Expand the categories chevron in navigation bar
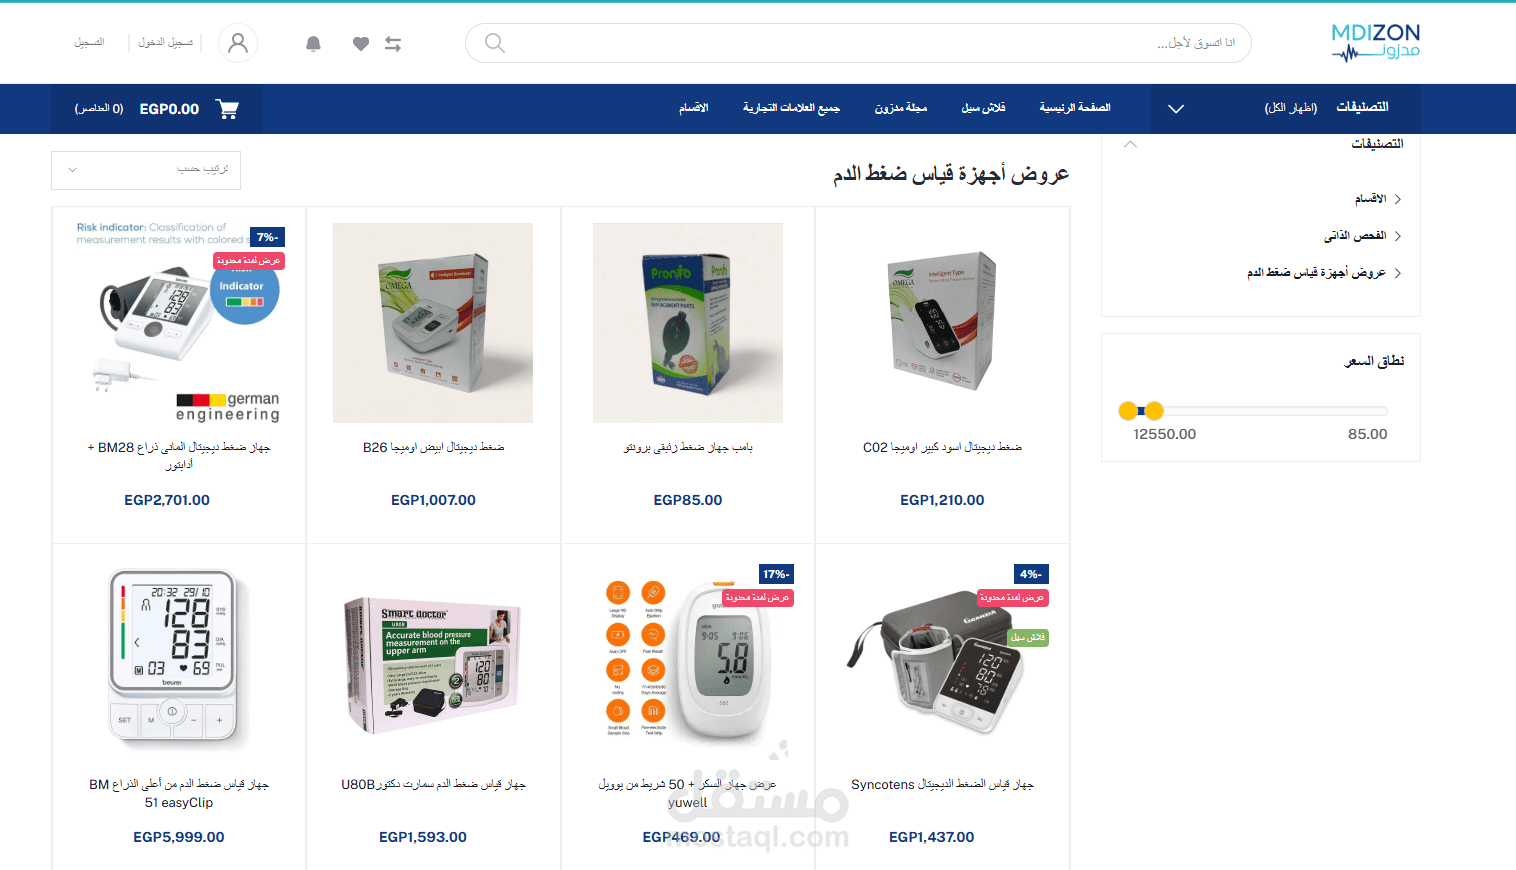This screenshot has height=870, width=1516. [x=1176, y=109]
